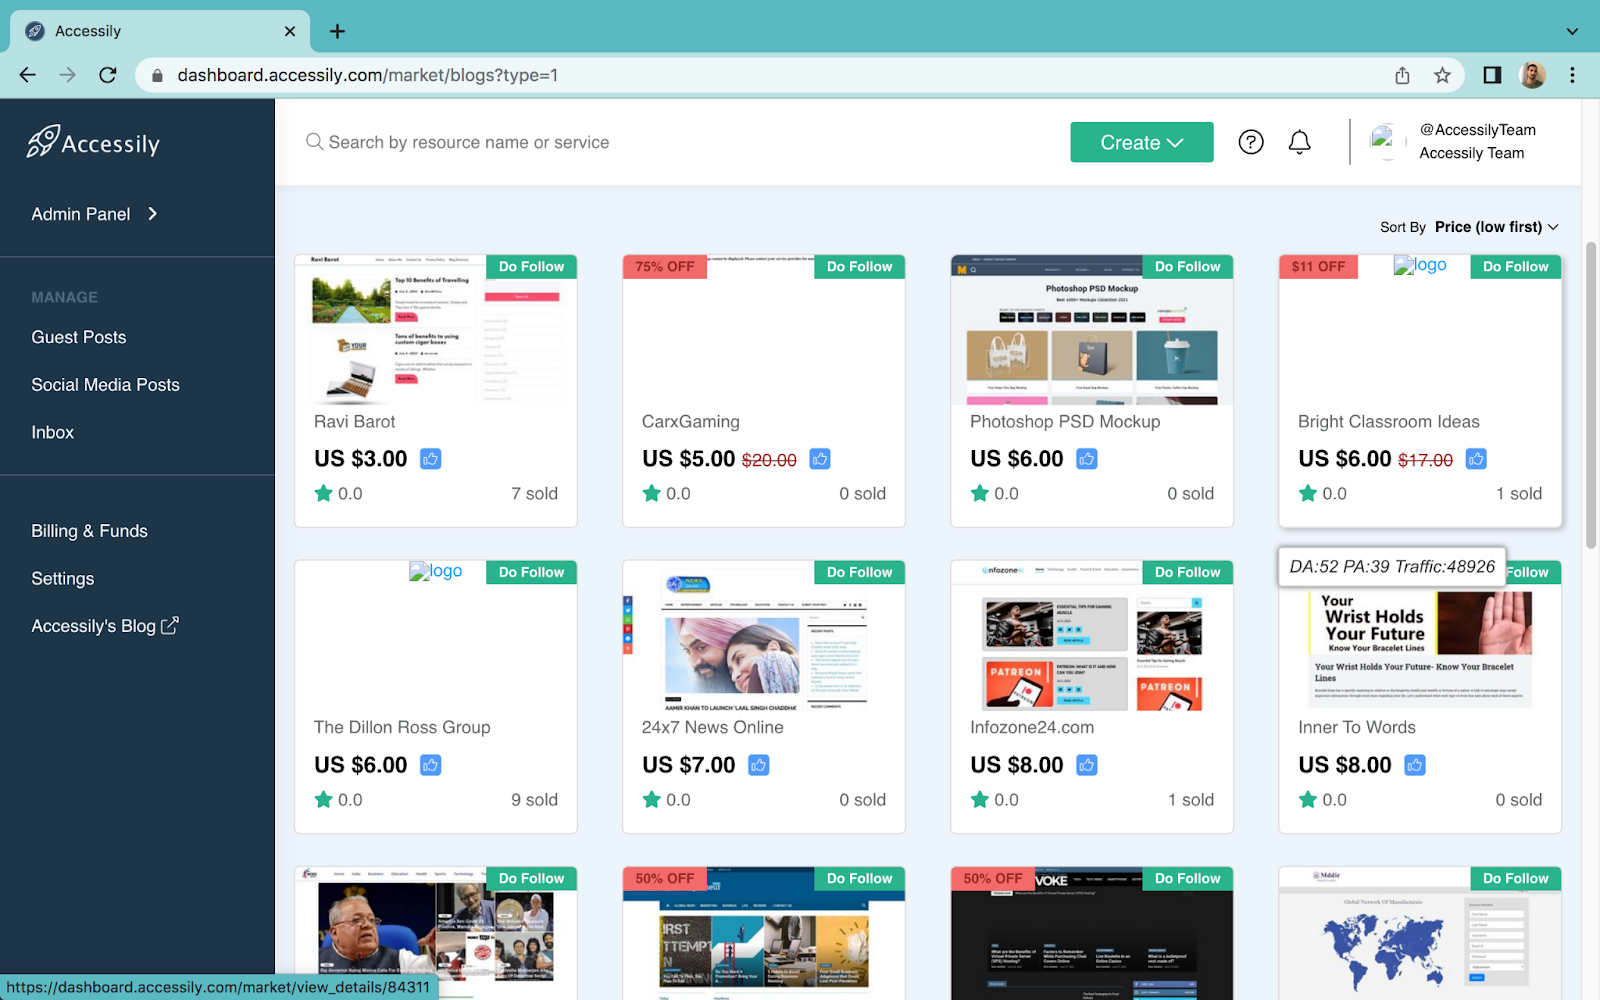Click thumbs-up icon on 24x7 News Online card
1600x1000 pixels.
click(x=759, y=765)
